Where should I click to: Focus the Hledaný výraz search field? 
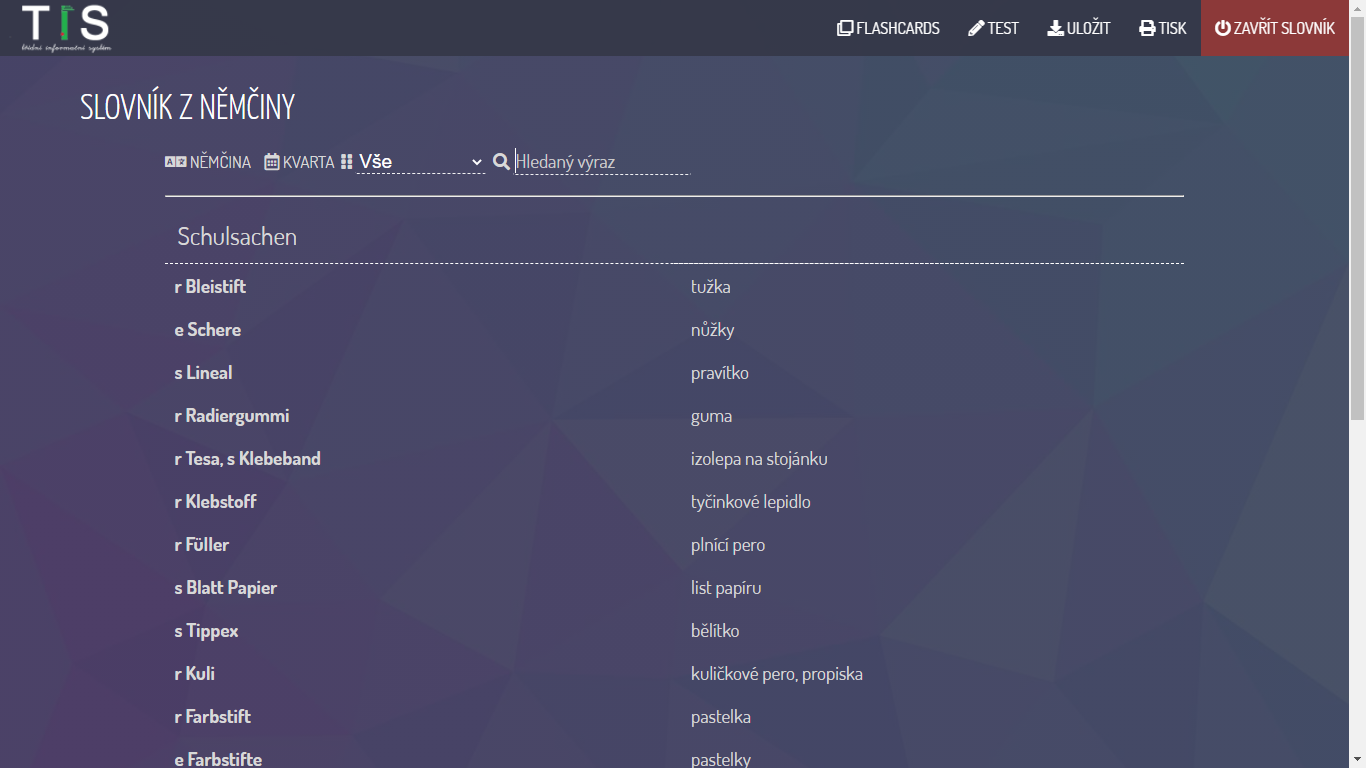click(x=602, y=162)
